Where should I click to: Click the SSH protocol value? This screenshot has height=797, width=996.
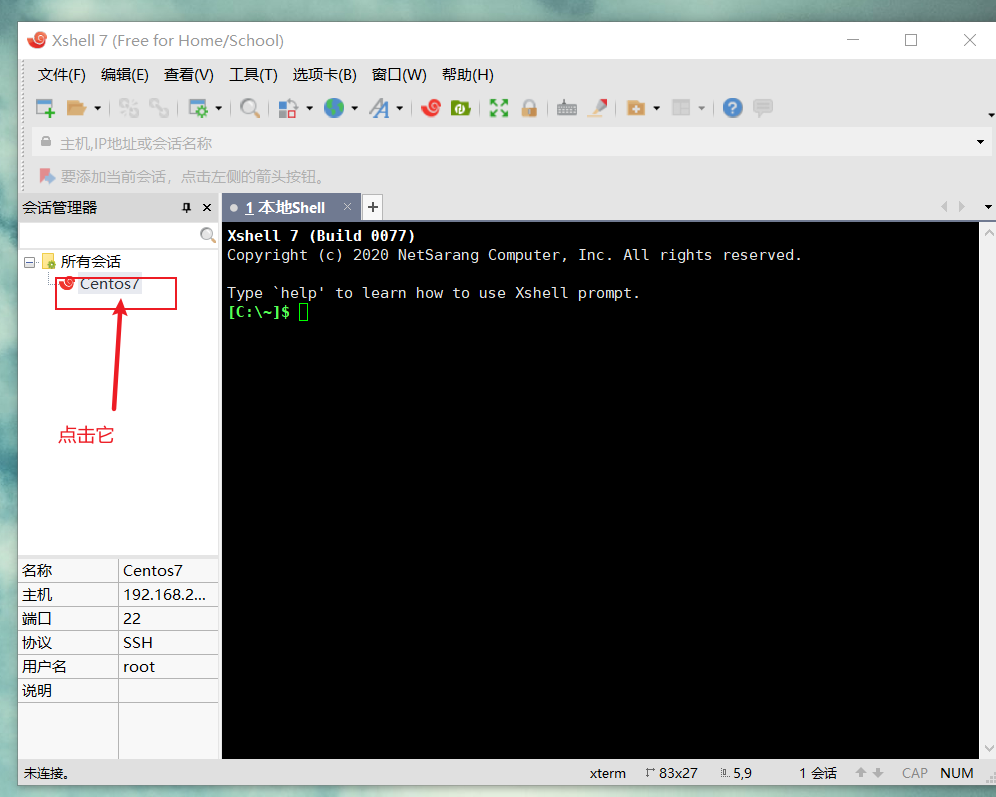pyautogui.click(x=138, y=643)
